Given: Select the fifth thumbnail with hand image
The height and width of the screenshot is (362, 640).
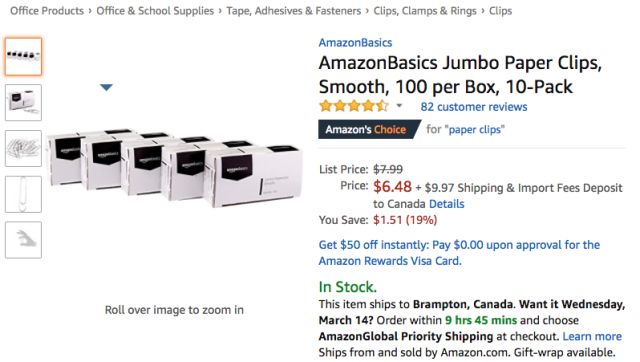Looking at the screenshot, I should click(x=23, y=240).
